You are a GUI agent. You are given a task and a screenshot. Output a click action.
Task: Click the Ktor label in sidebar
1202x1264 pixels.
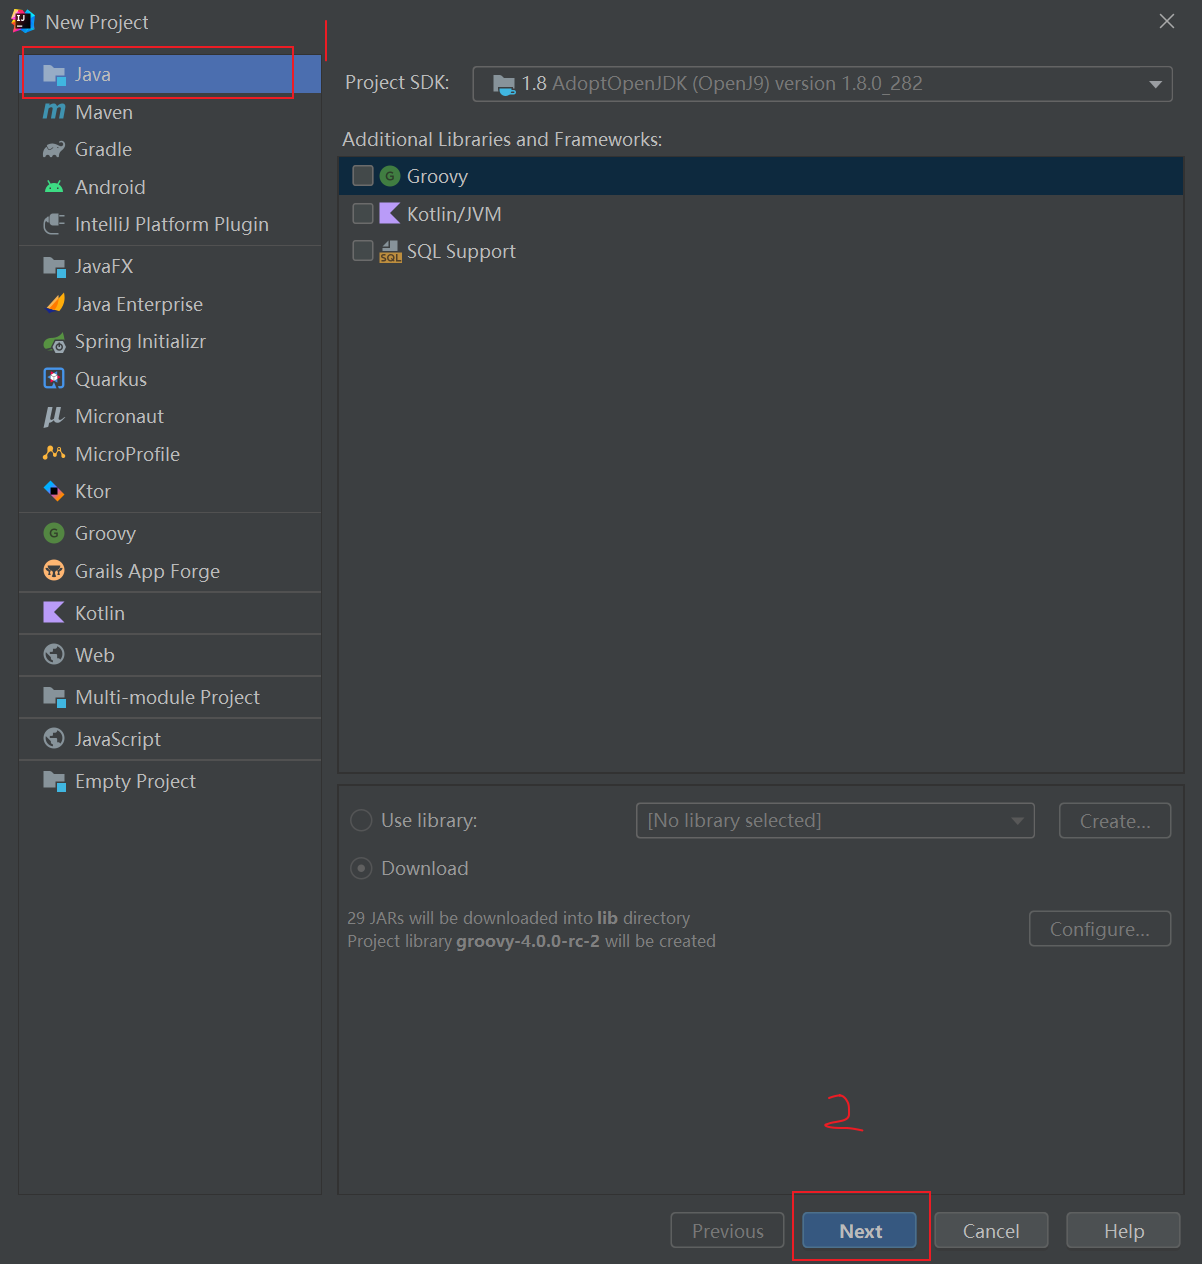(x=93, y=491)
